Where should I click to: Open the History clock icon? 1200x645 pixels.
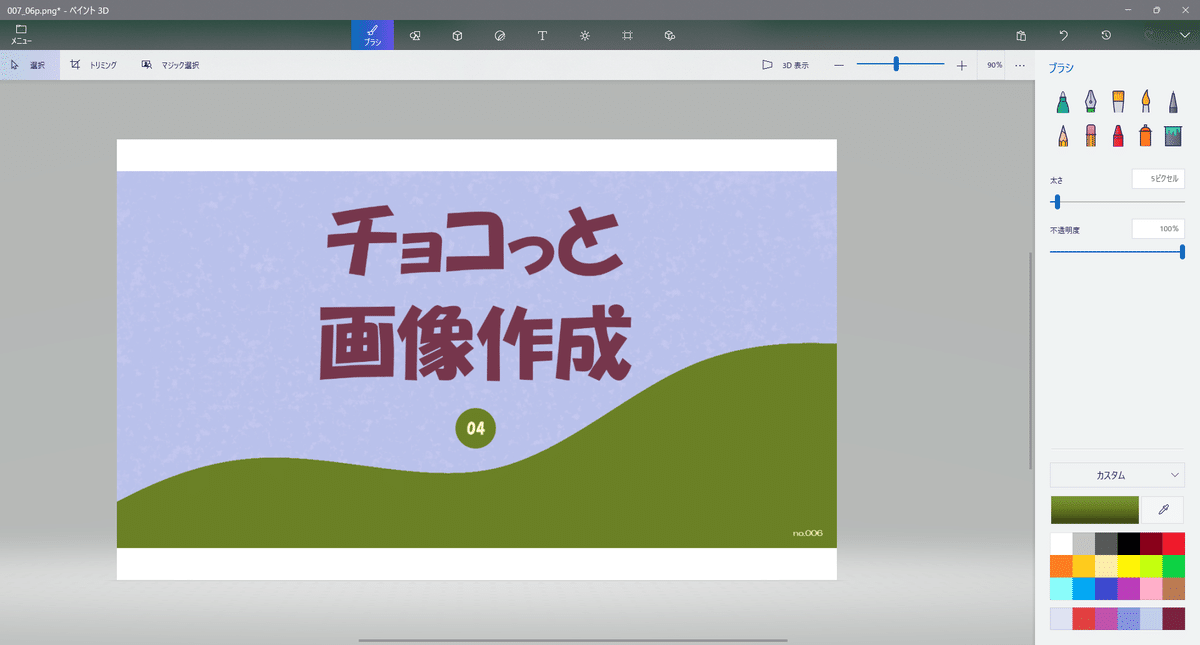pyautogui.click(x=1106, y=35)
